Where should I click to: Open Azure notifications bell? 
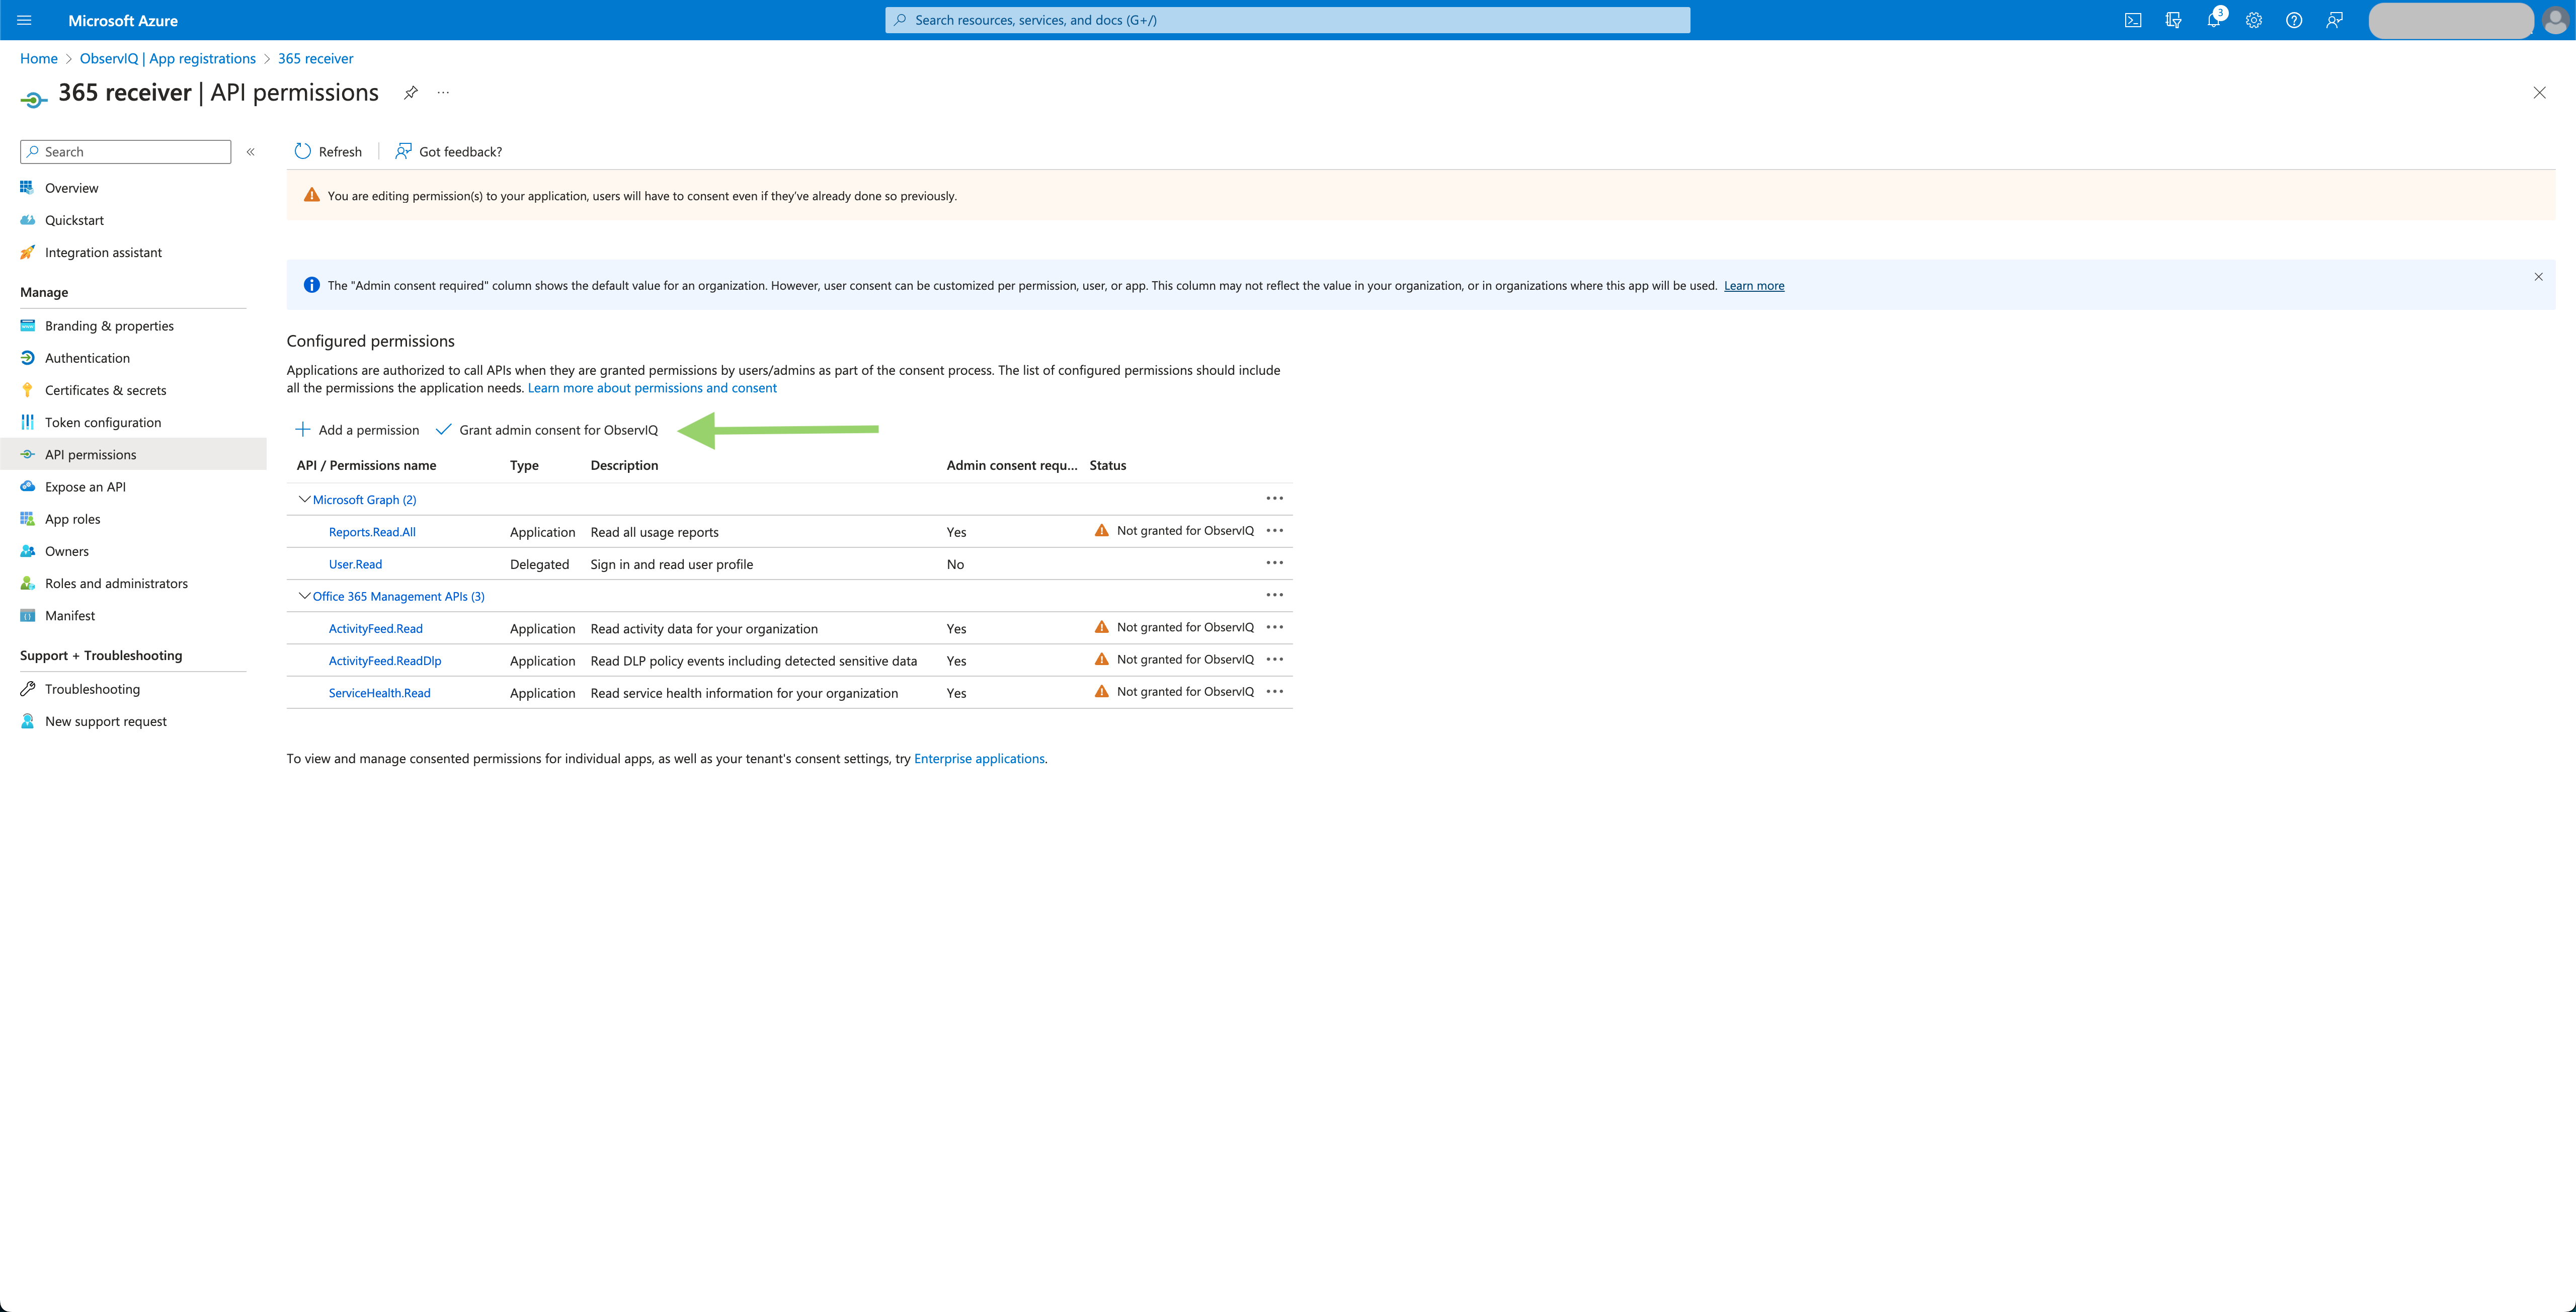(x=2213, y=20)
